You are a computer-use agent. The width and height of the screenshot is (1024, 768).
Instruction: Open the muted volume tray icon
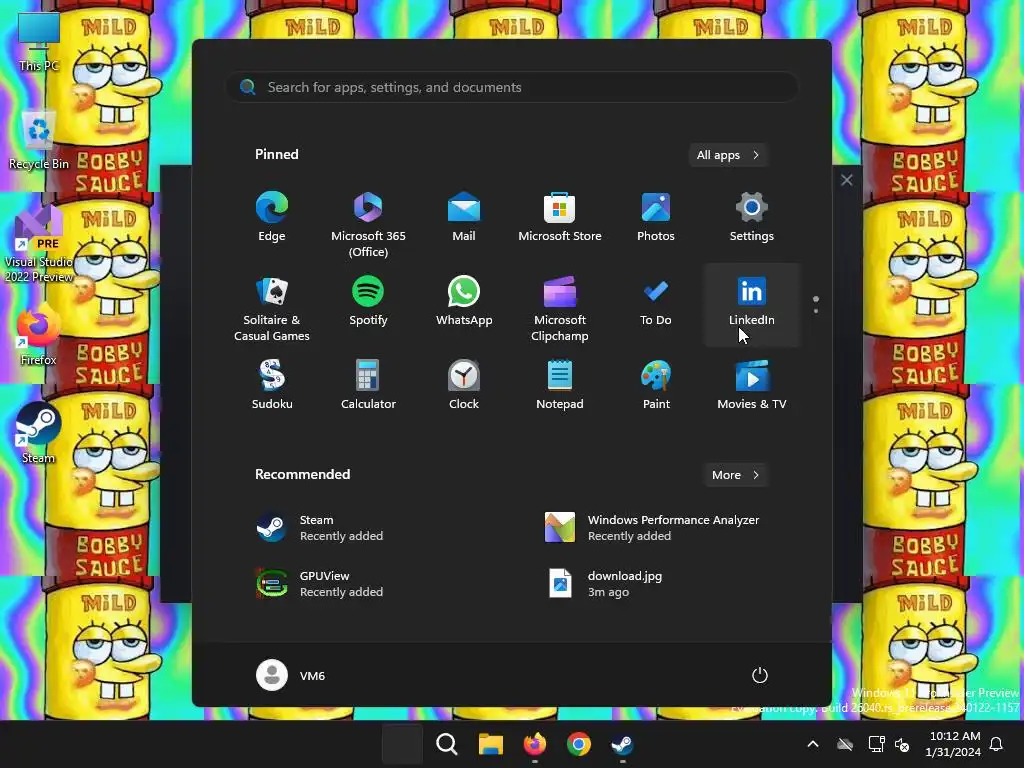point(902,744)
